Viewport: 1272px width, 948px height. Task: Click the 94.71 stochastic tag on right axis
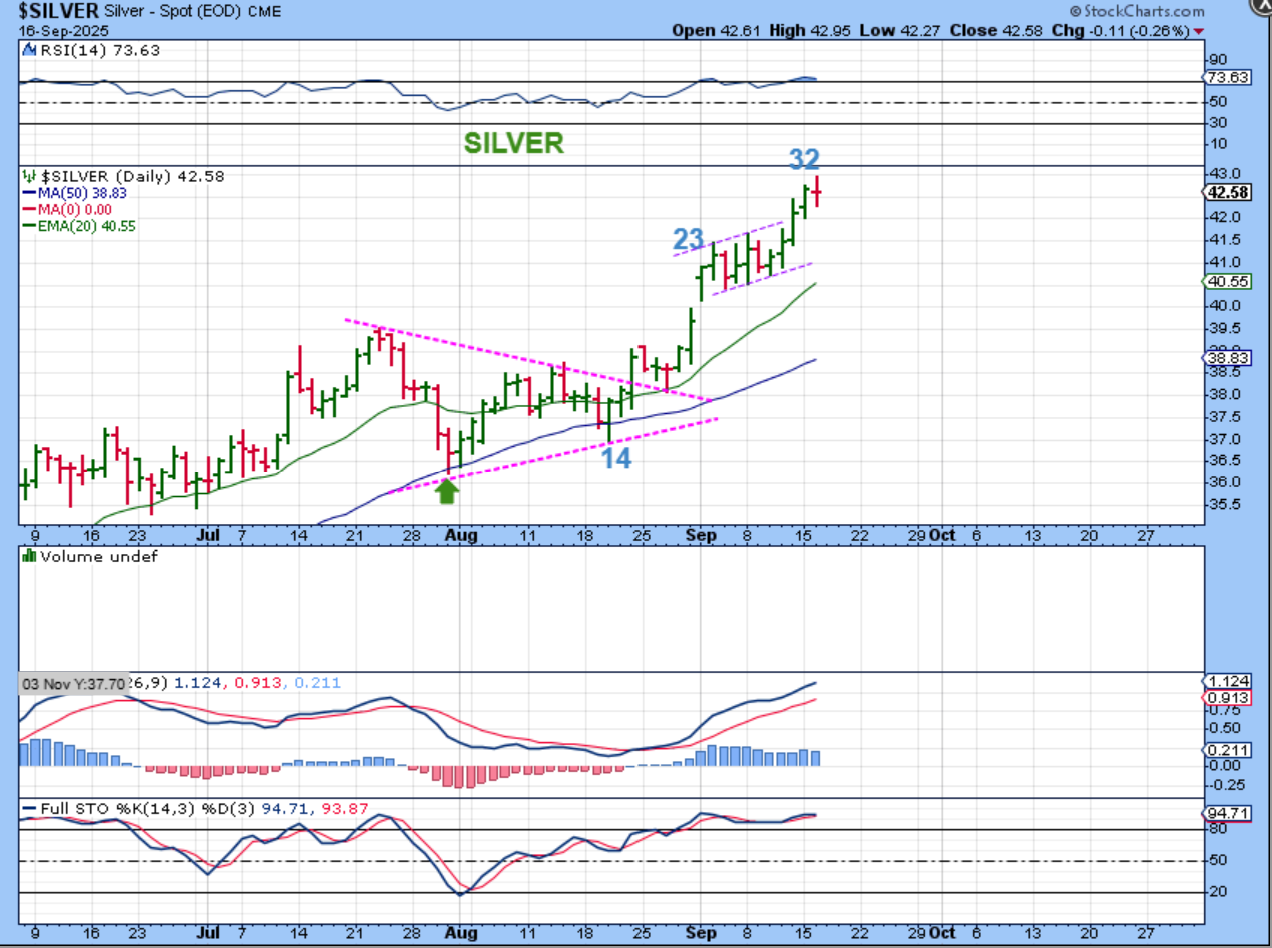pos(1227,814)
